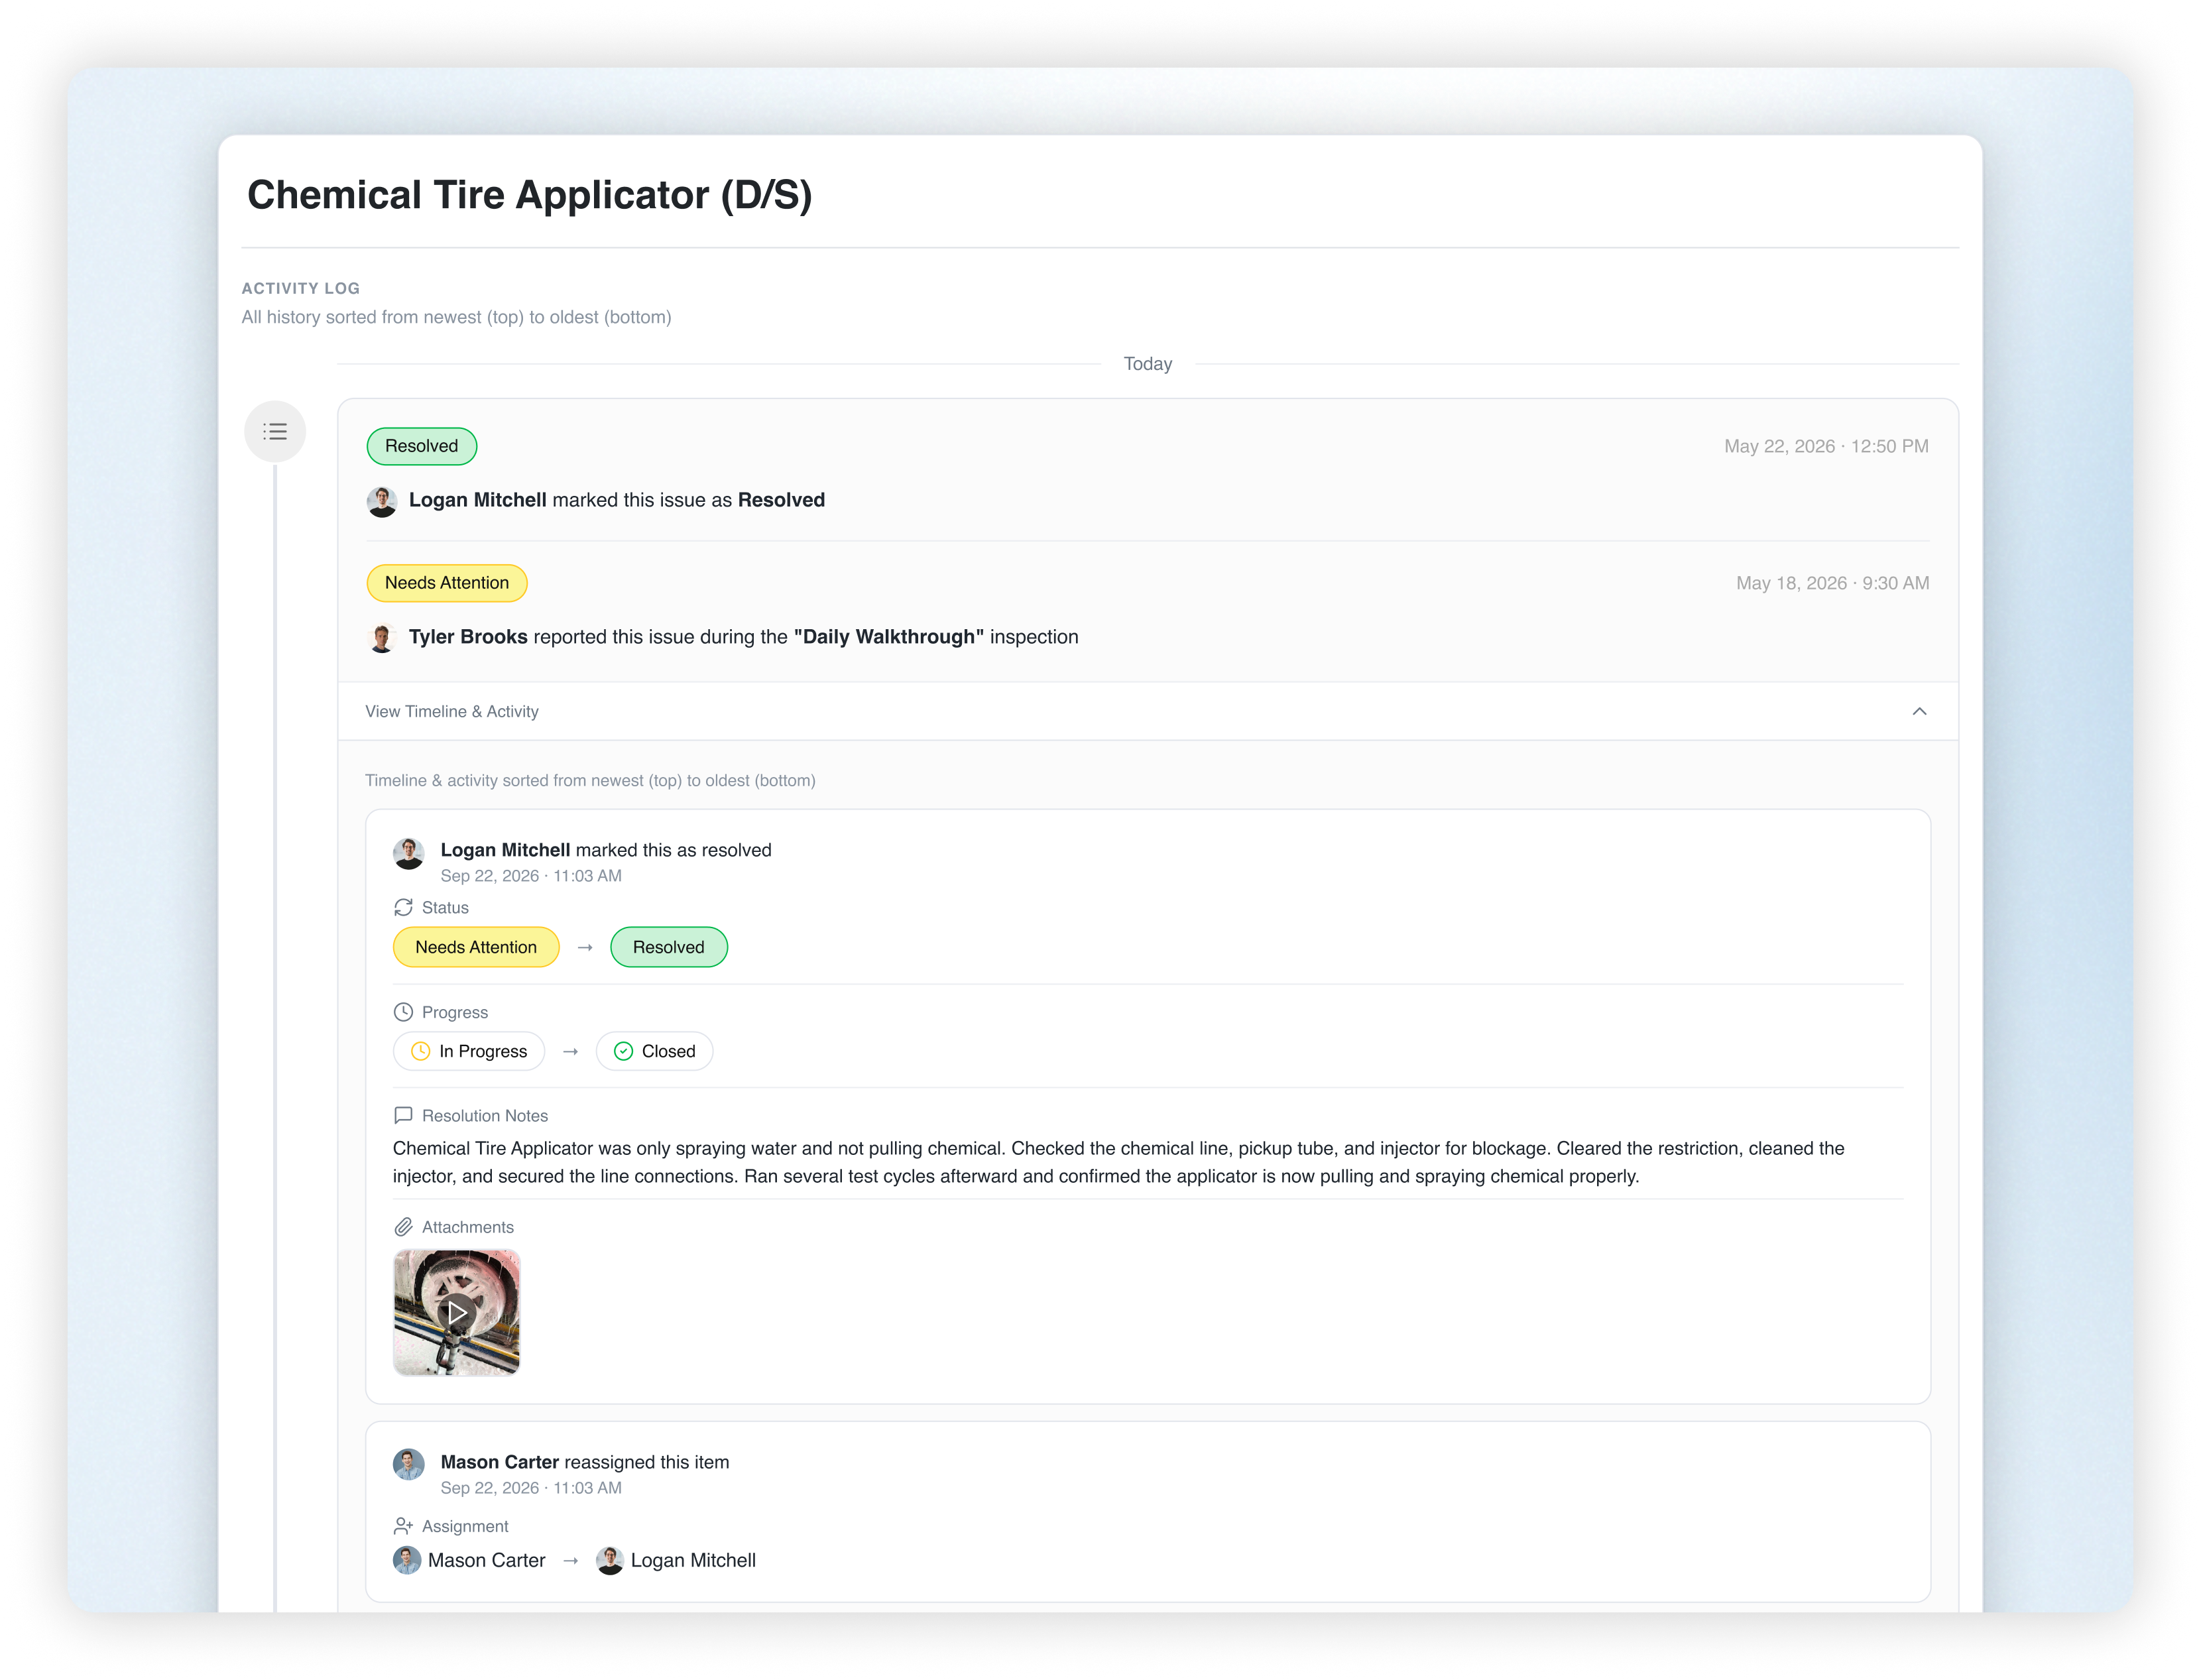The height and width of the screenshot is (1680, 2201).
Task: Click Tyler Brooks' avatar
Action: 381,638
